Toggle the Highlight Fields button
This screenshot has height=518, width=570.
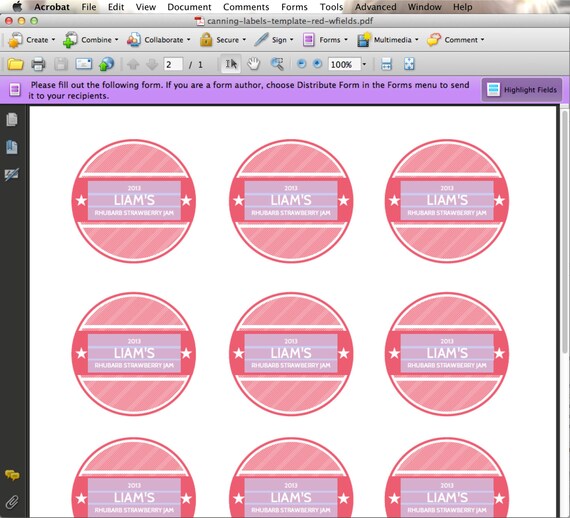(522, 89)
